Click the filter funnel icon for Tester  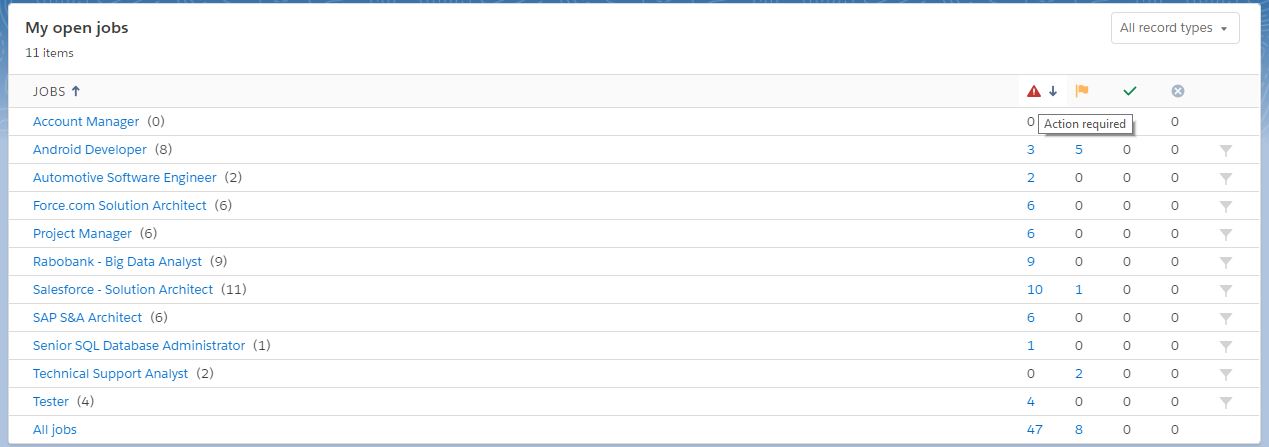coord(1226,402)
